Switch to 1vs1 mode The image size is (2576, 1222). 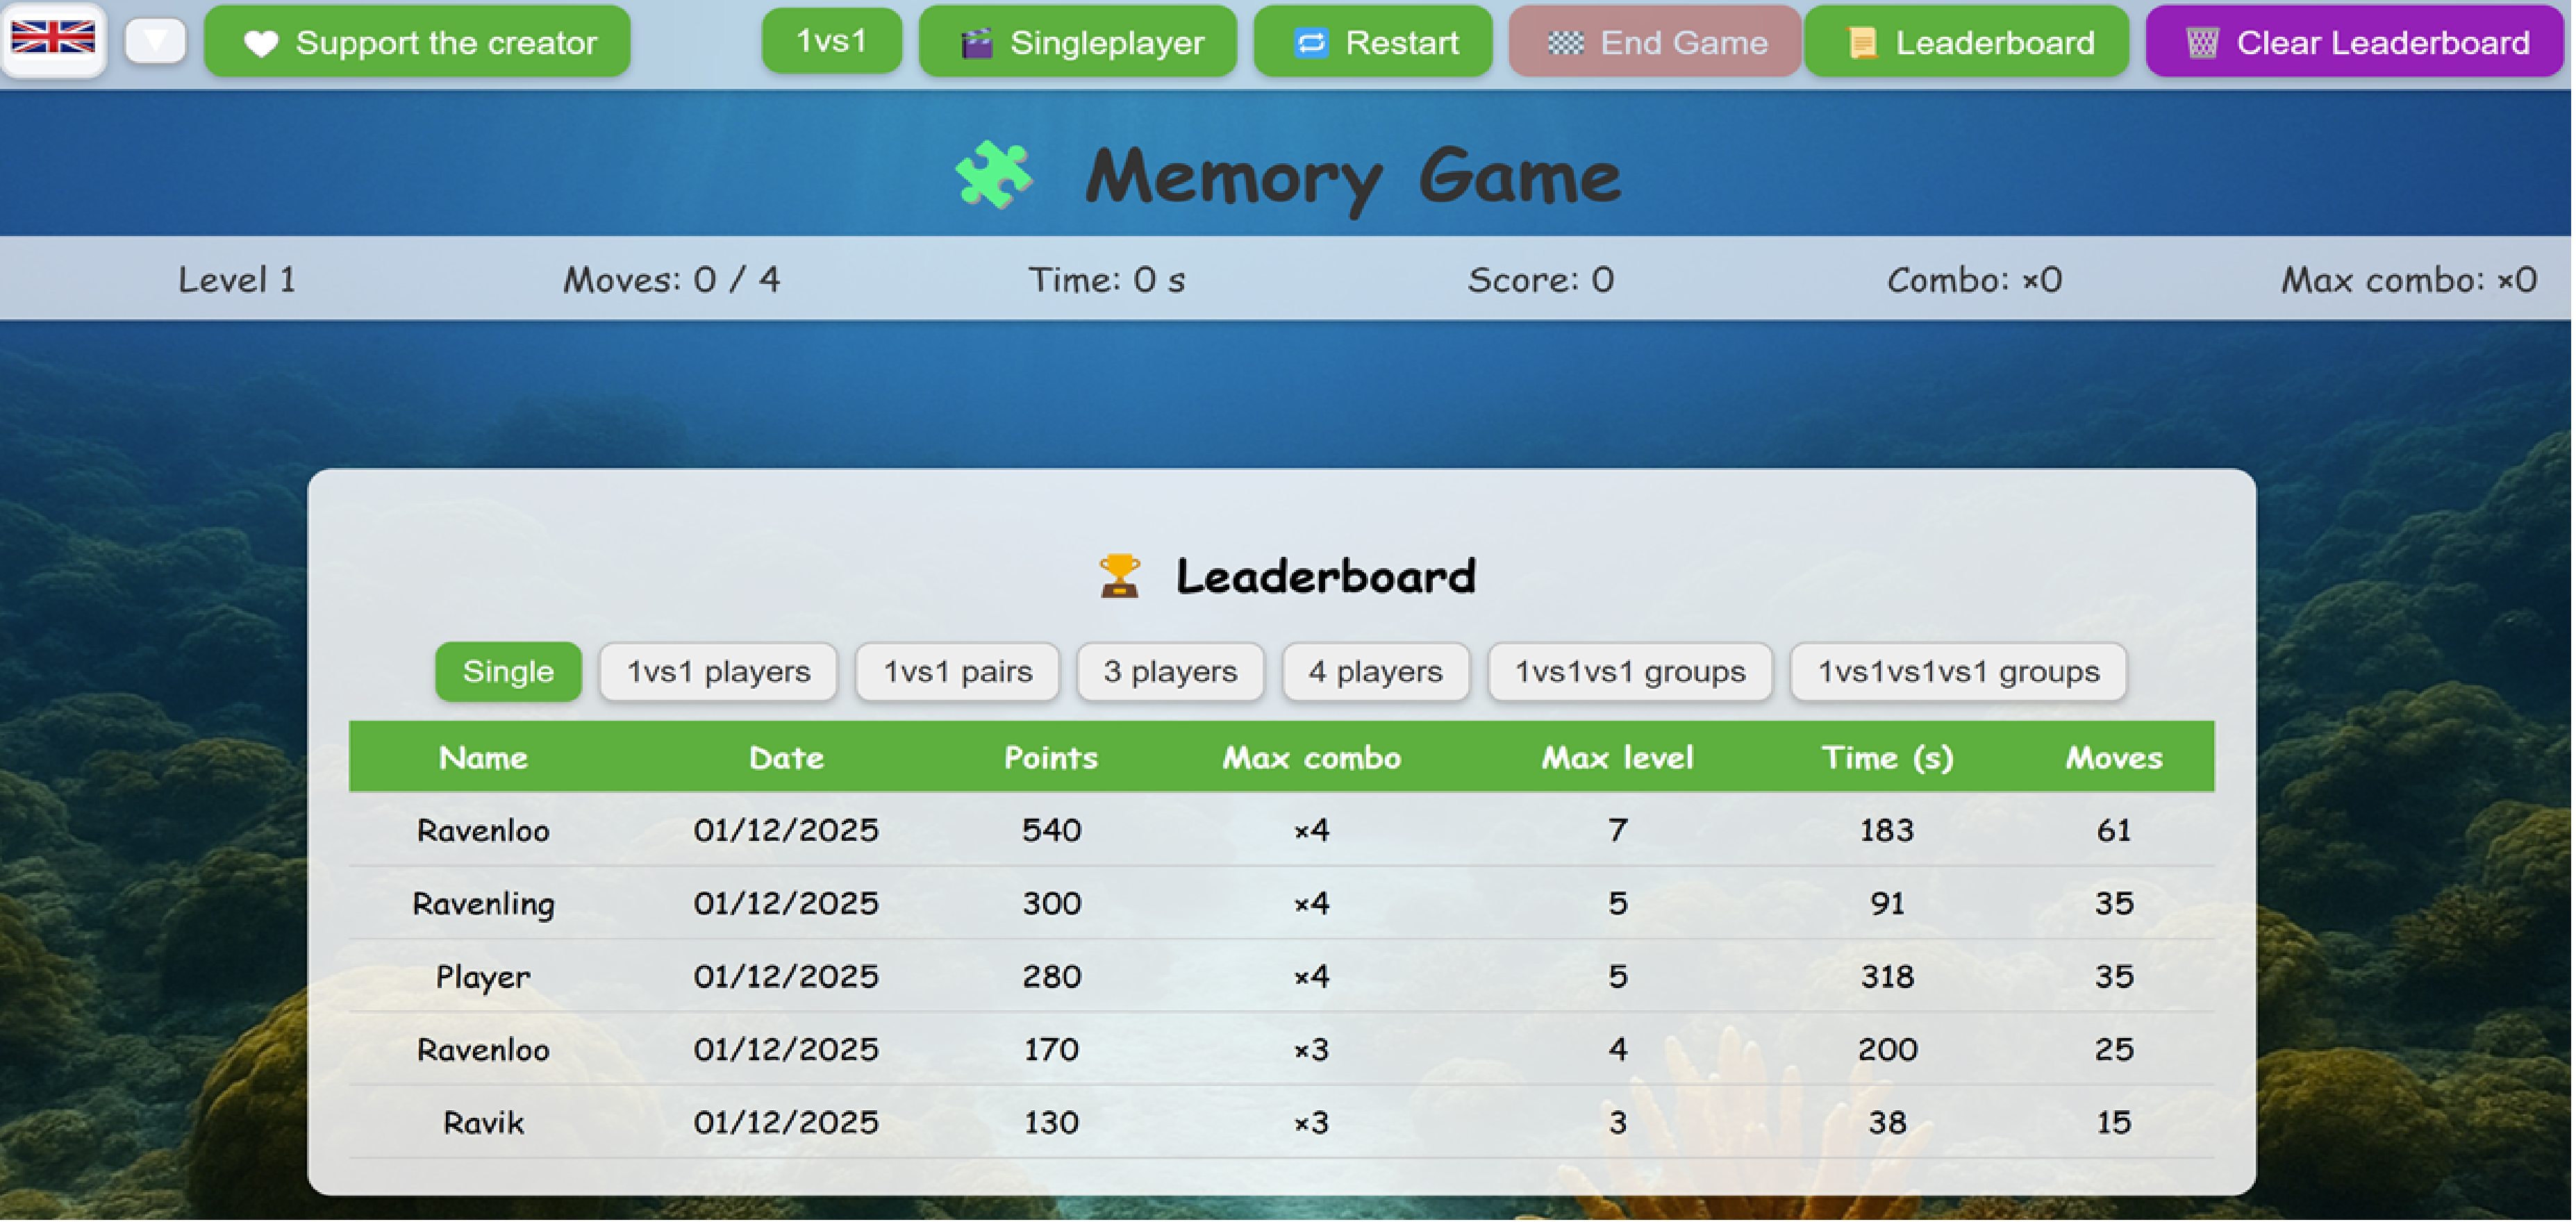coord(831,41)
